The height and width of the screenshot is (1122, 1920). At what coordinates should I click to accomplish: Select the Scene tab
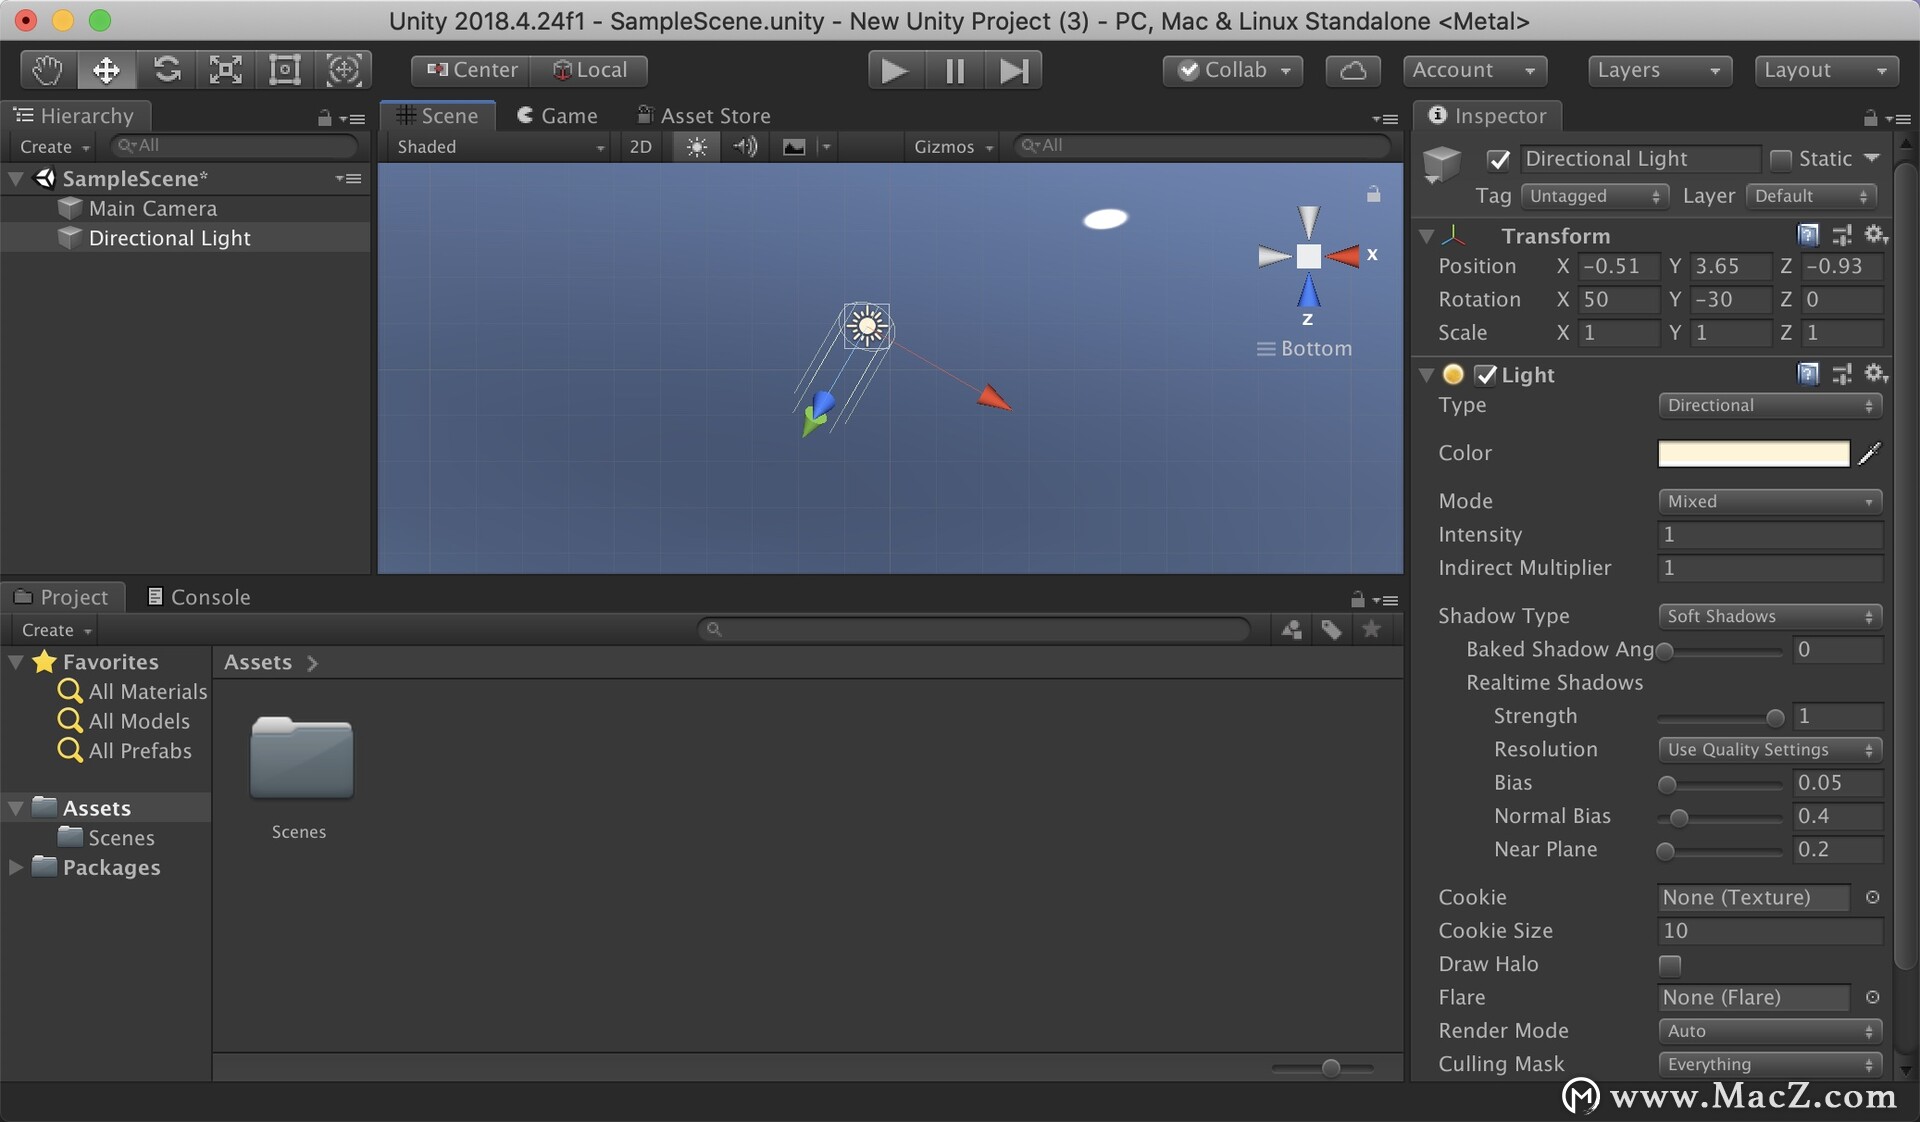click(438, 116)
